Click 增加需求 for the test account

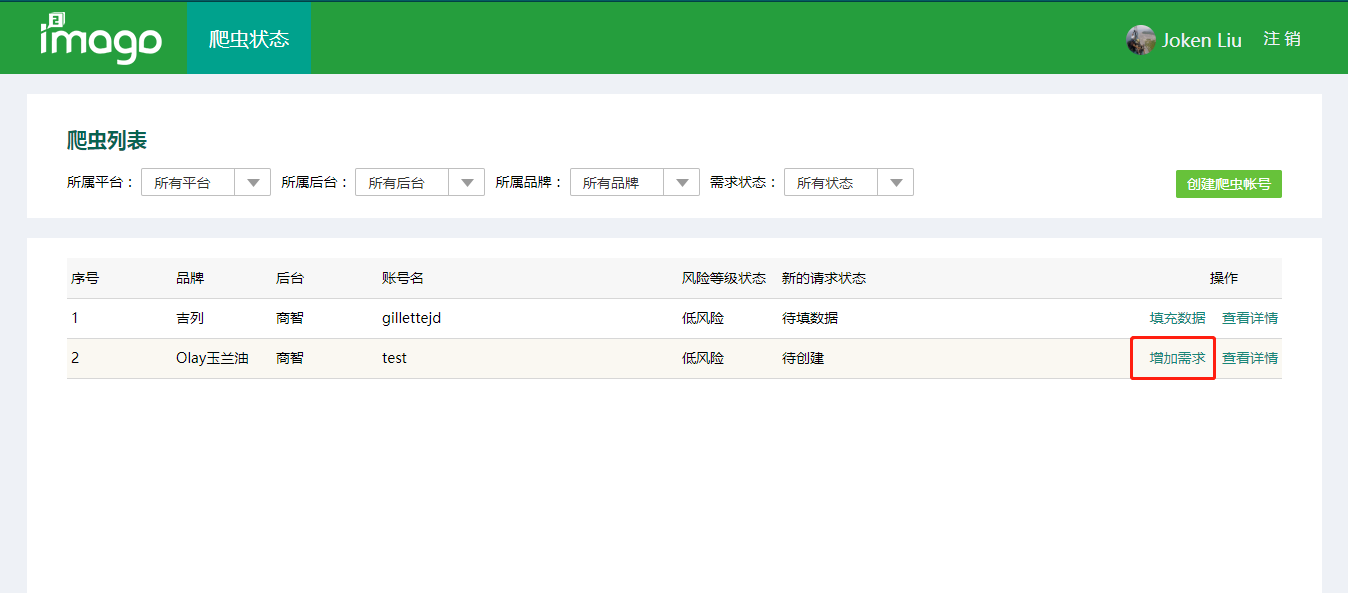tap(1178, 358)
